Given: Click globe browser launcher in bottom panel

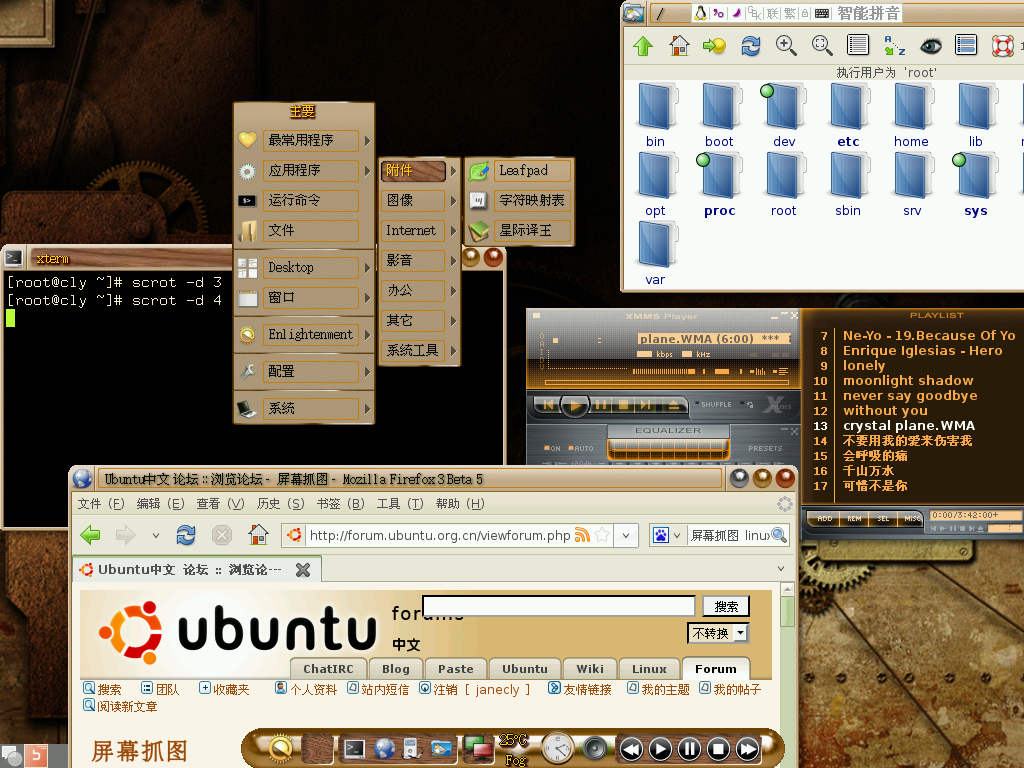Looking at the screenshot, I should pyautogui.click(x=385, y=749).
